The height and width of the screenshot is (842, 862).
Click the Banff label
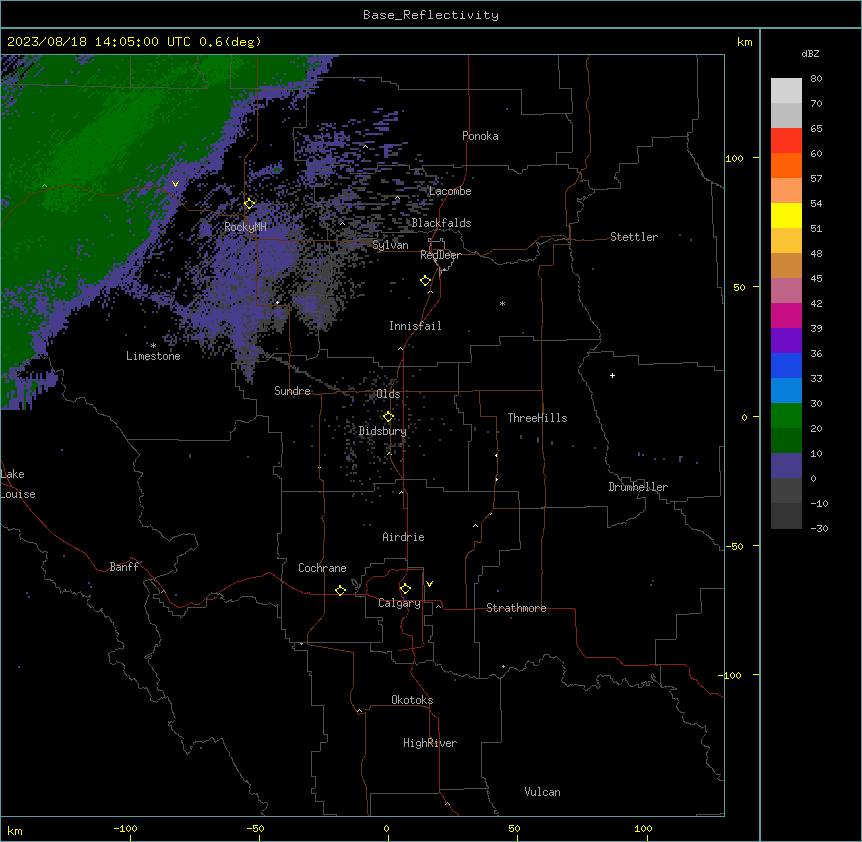(x=124, y=567)
